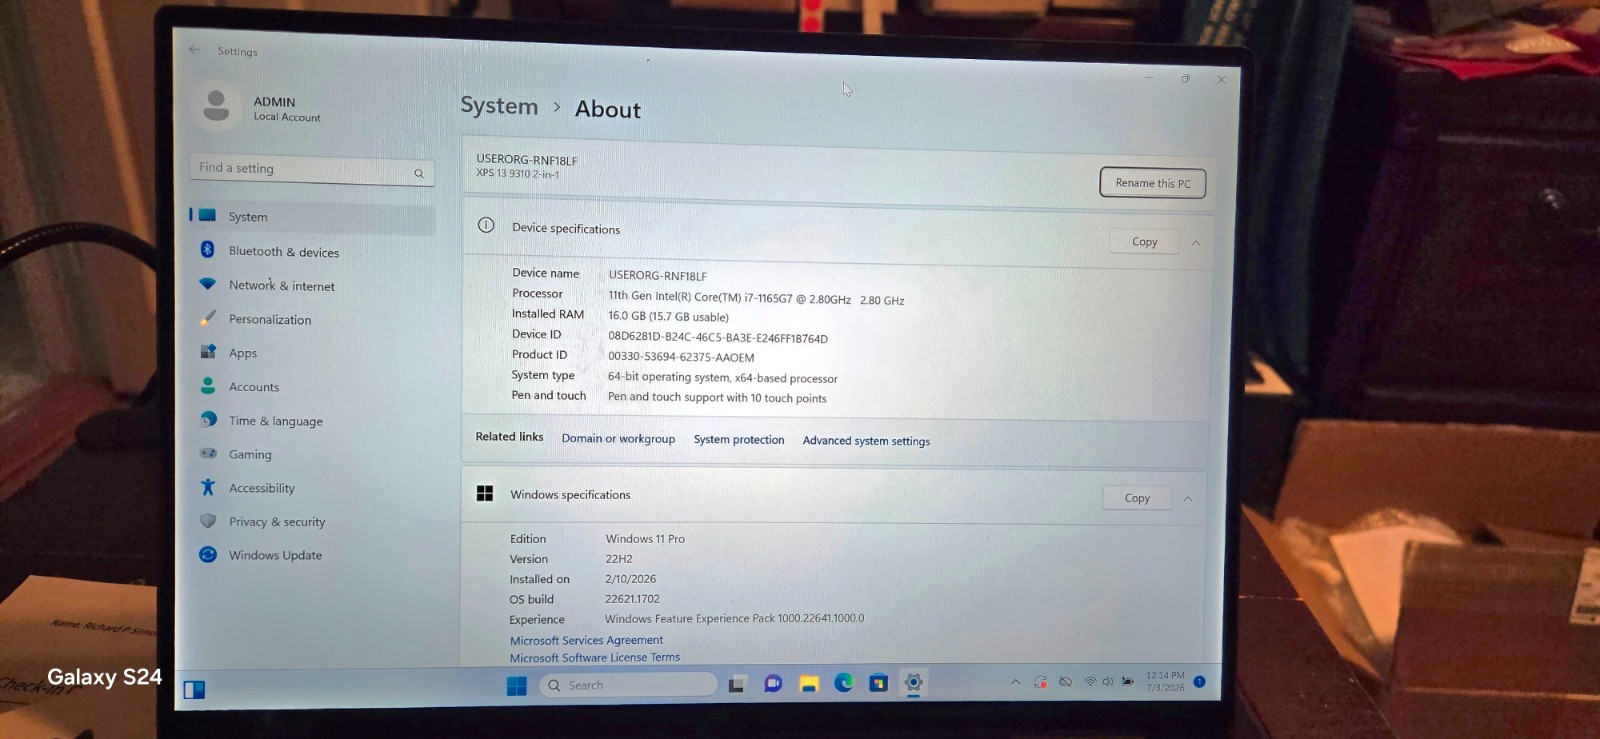Image resolution: width=1600 pixels, height=739 pixels.
Task: Click the XPS 13 9310 2-in-1 model text
Action: click(x=517, y=174)
